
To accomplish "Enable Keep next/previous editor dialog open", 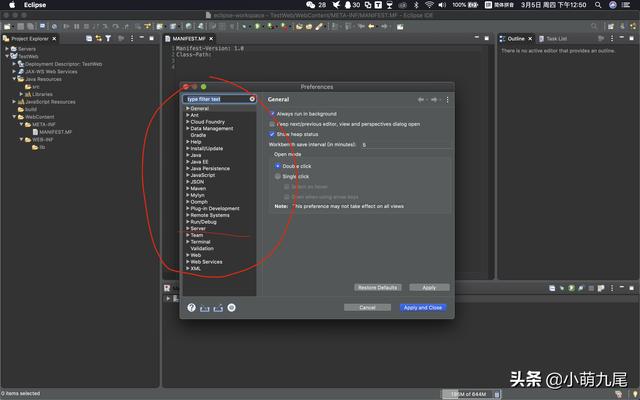I will click(x=272, y=124).
